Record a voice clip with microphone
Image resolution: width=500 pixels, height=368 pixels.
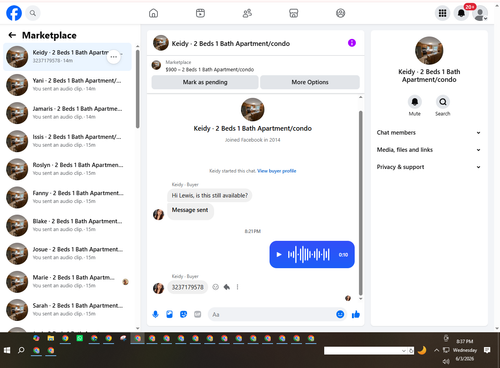tap(155, 314)
